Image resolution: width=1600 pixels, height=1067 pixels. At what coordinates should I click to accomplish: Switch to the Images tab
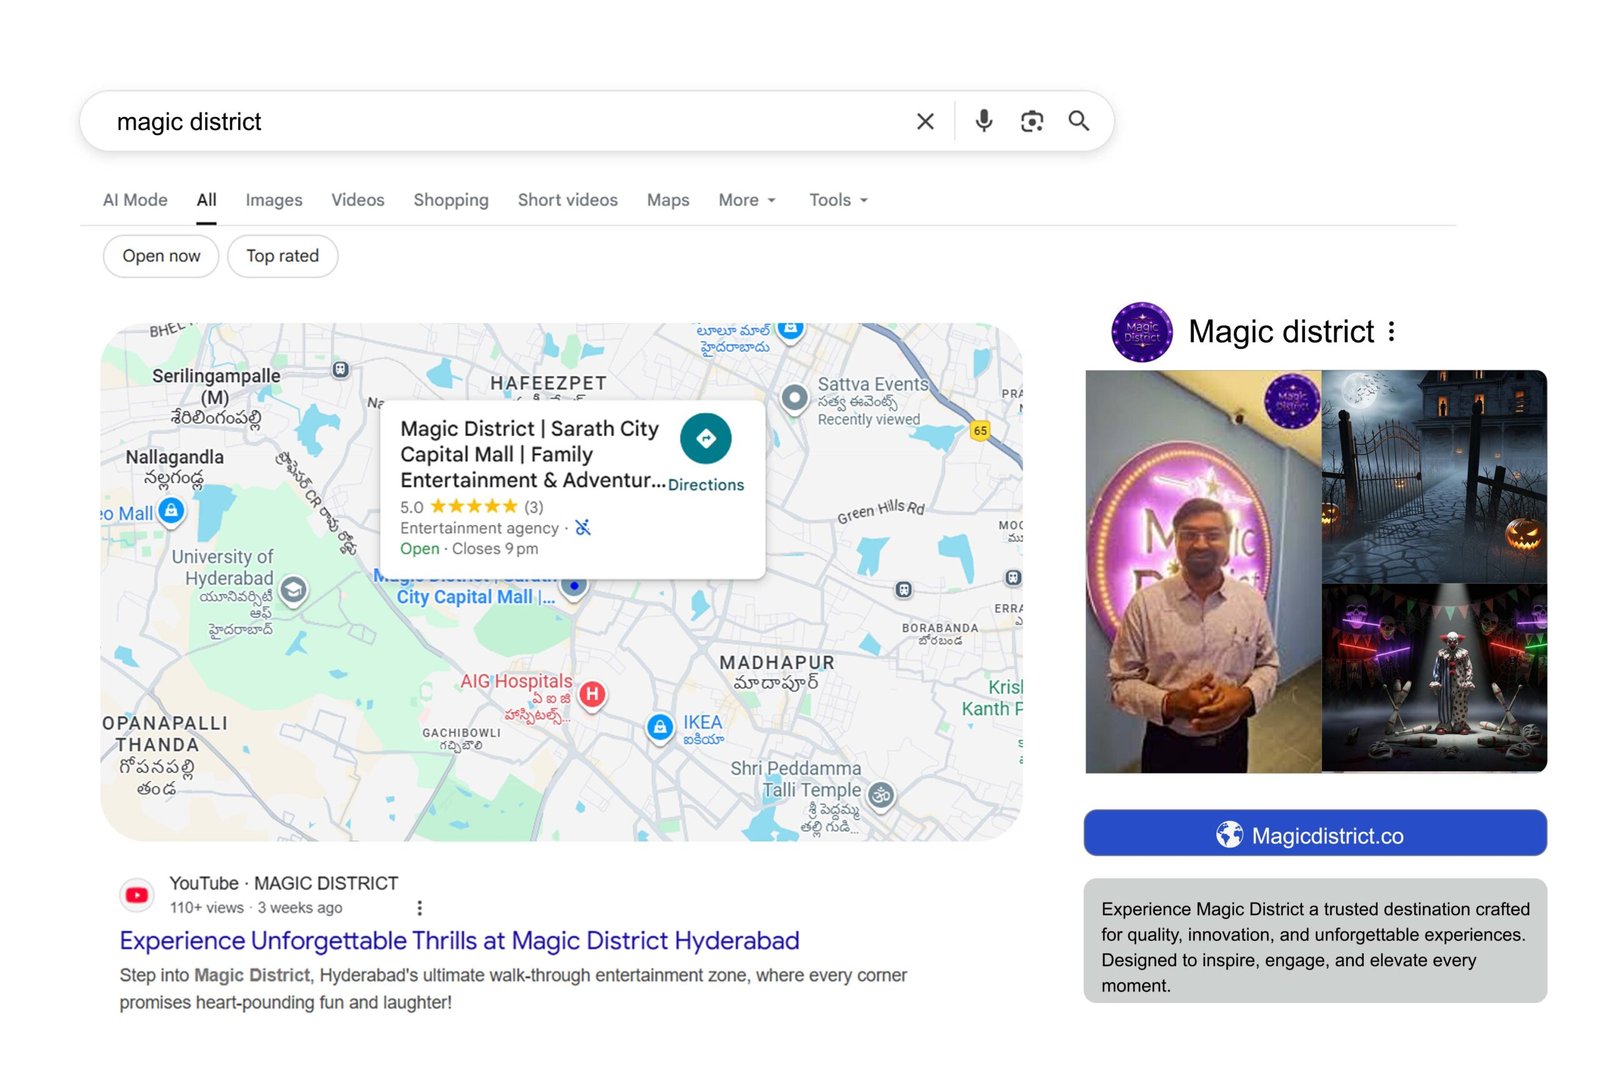click(273, 200)
